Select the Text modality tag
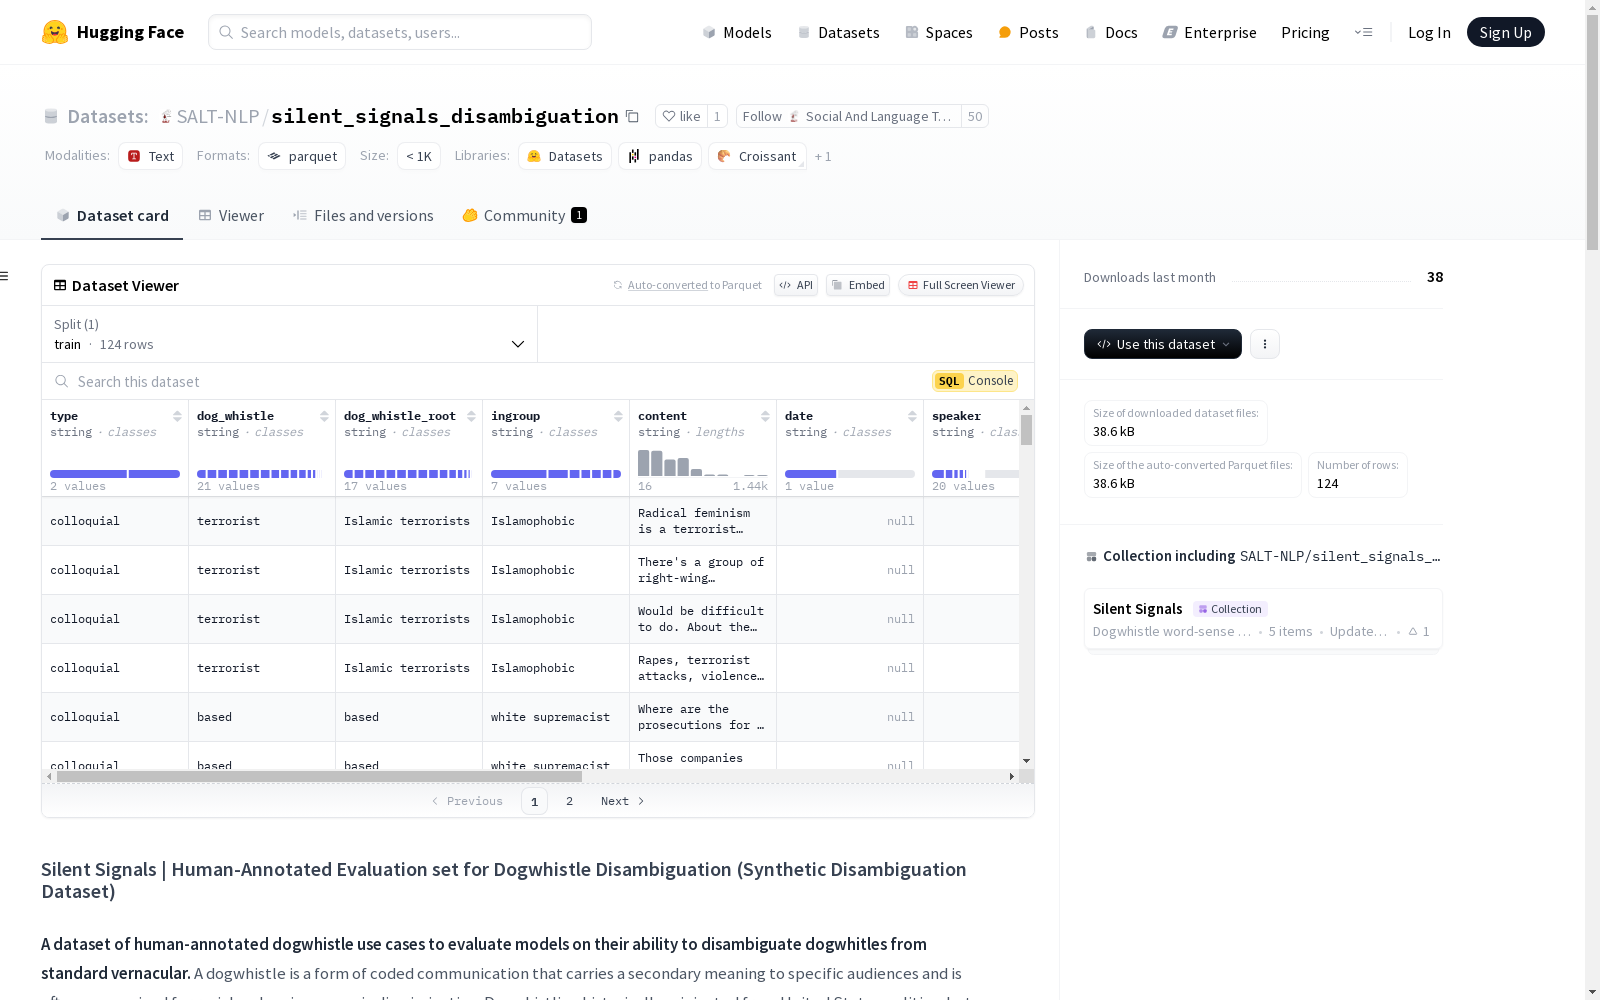Image resolution: width=1600 pixels, height=1000 pixels. click(x=151, y=156)
